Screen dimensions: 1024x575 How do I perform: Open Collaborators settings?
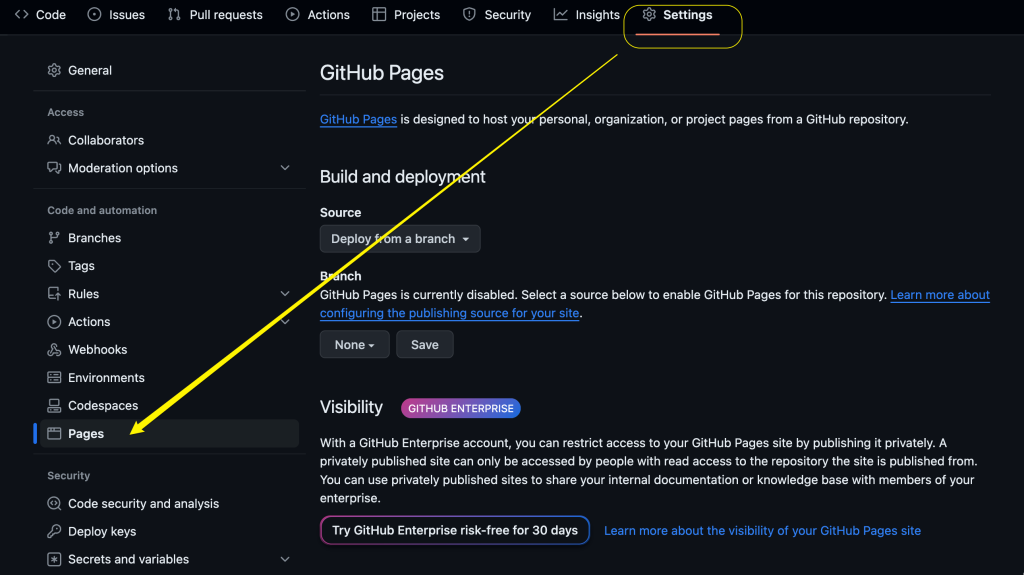pyautogui.click(x=169, y=140)
